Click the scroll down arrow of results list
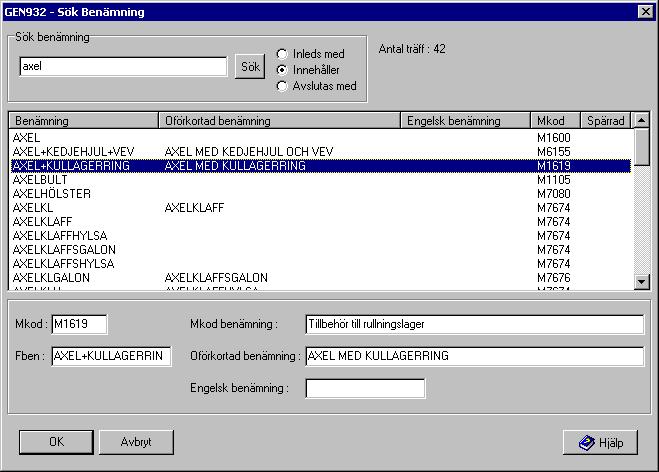Screen dimensions: 659x472 (x=641, y=281)
